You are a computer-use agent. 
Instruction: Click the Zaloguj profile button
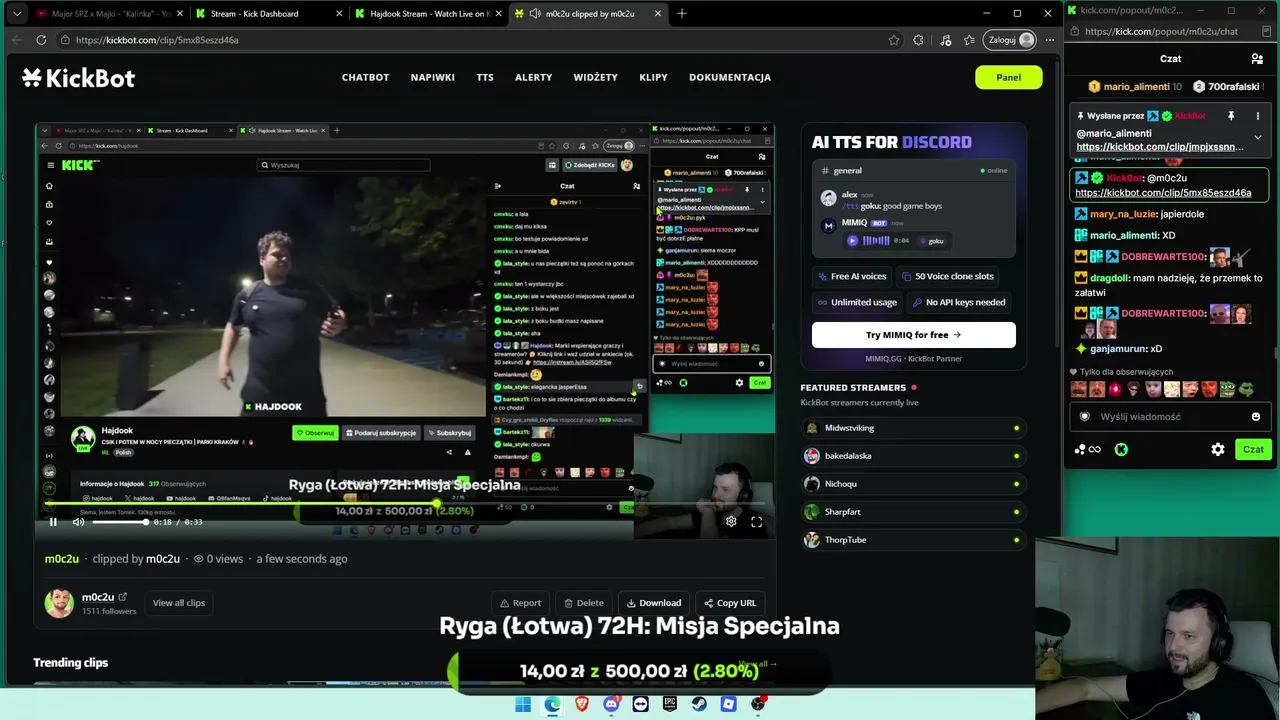pos(1011,40)
